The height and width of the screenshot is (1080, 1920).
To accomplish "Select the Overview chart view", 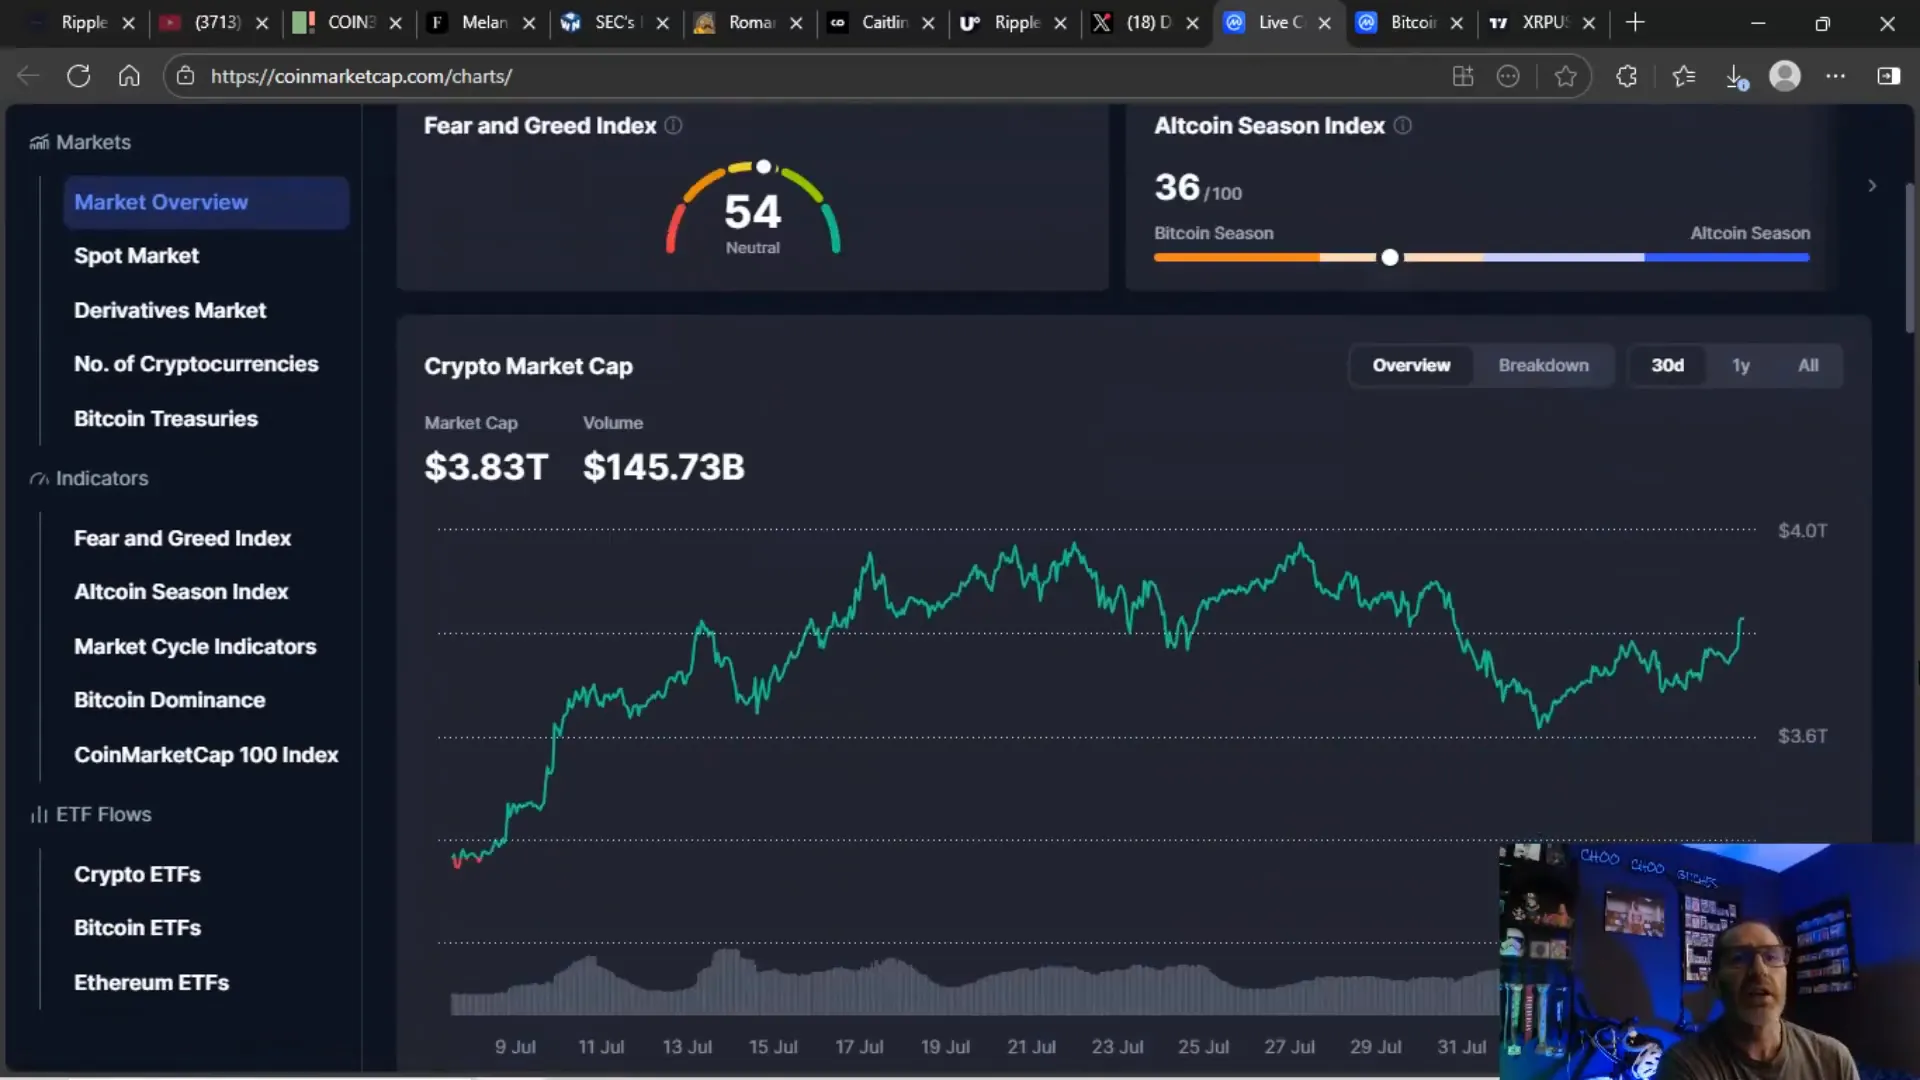I will point(1411,366).
